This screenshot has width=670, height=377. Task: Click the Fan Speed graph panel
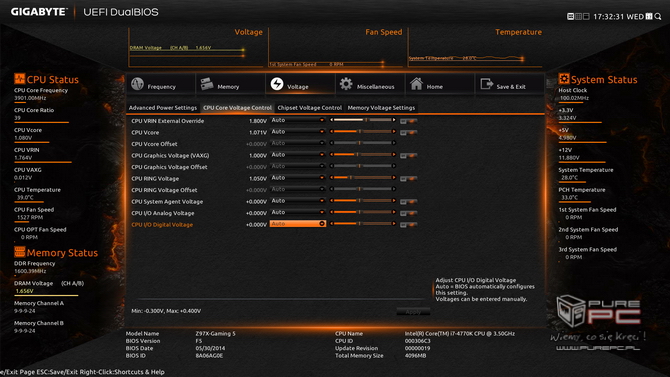(x=336, y=47)
